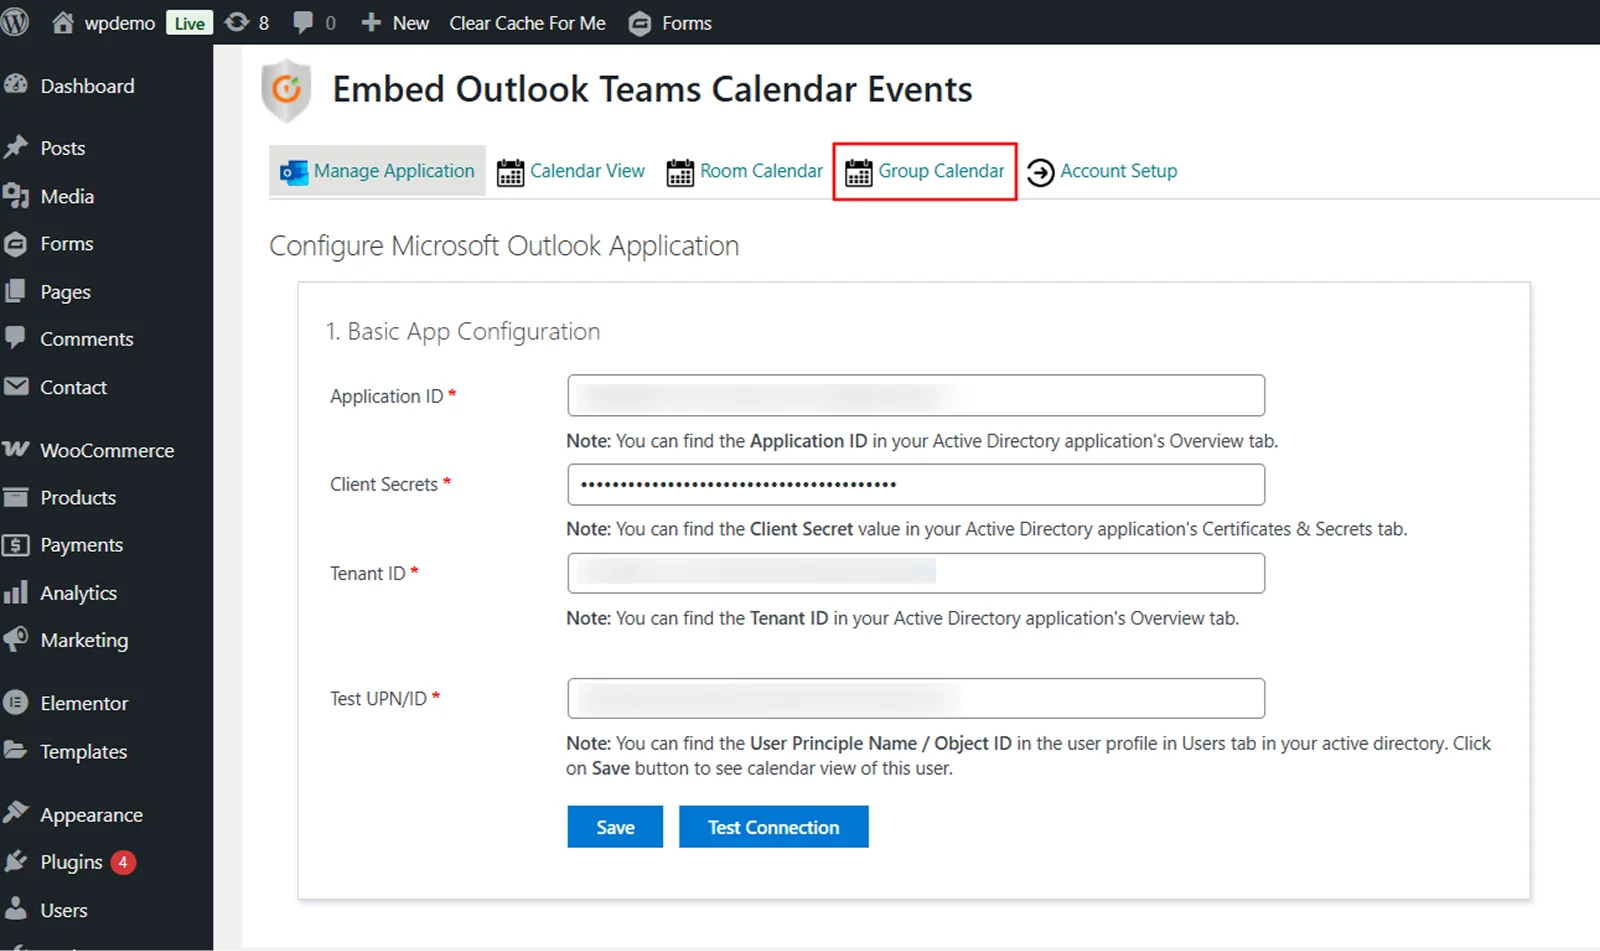Image resolution: width=1600 pixels, height=951 pixels.
Task: Click the comments bubble icon in the toolbar
Action: pyautogui.click(x=303, y=22)
